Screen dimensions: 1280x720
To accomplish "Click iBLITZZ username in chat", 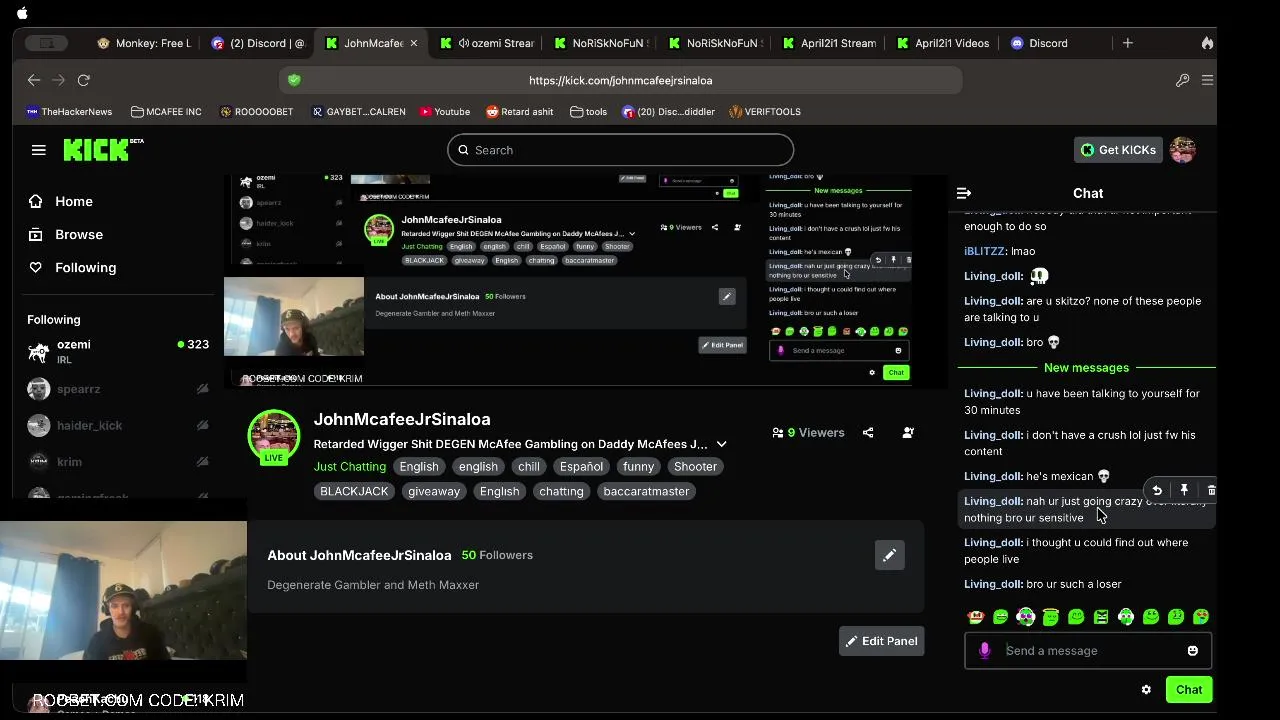I will click(984, 252).
